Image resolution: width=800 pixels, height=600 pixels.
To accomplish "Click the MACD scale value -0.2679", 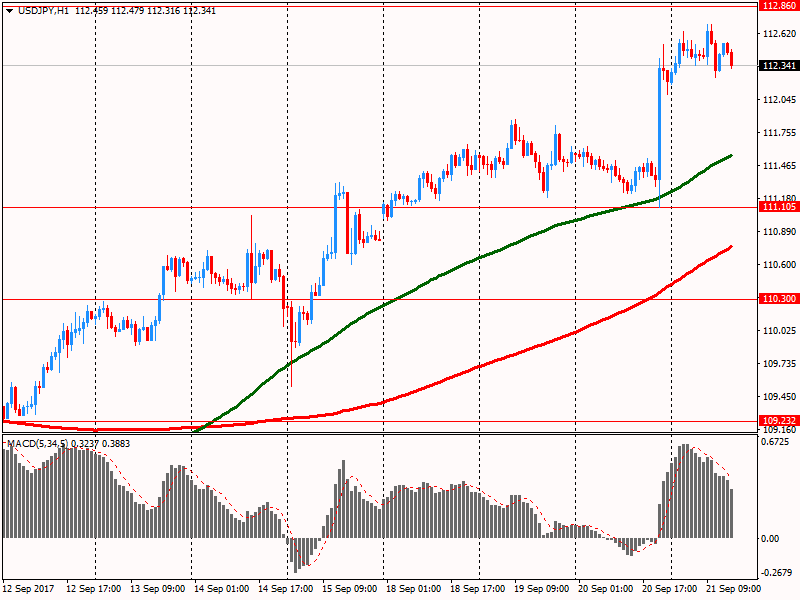I will point(777,572).
